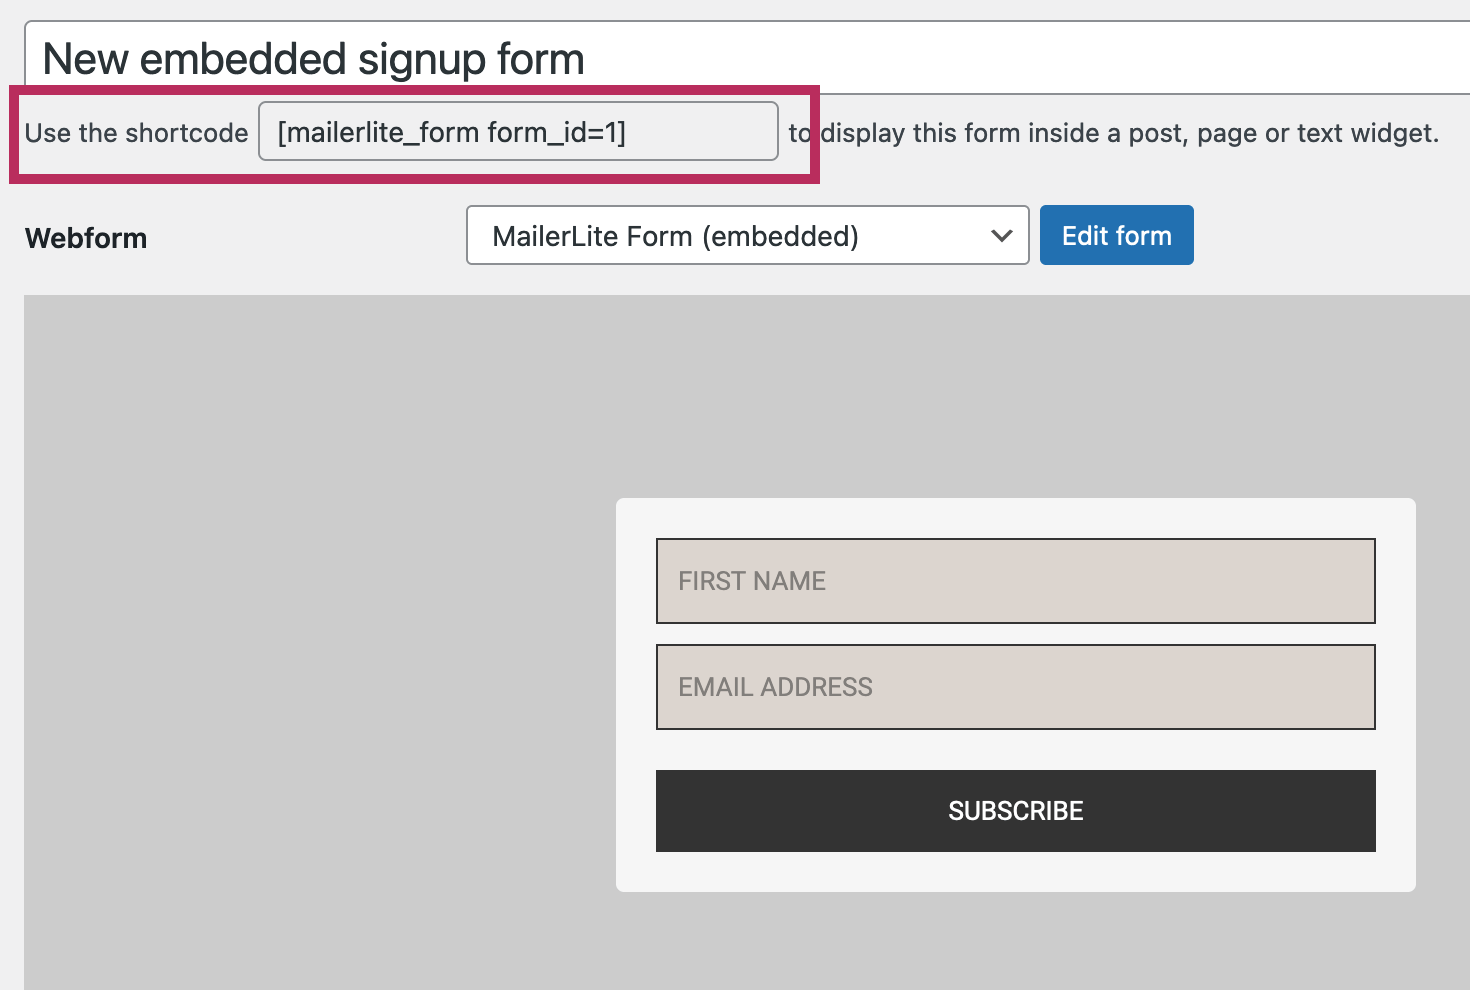Click the "New embedded signup form" title text
Screen dimensions: 1470x990
(x=313, y=59)
